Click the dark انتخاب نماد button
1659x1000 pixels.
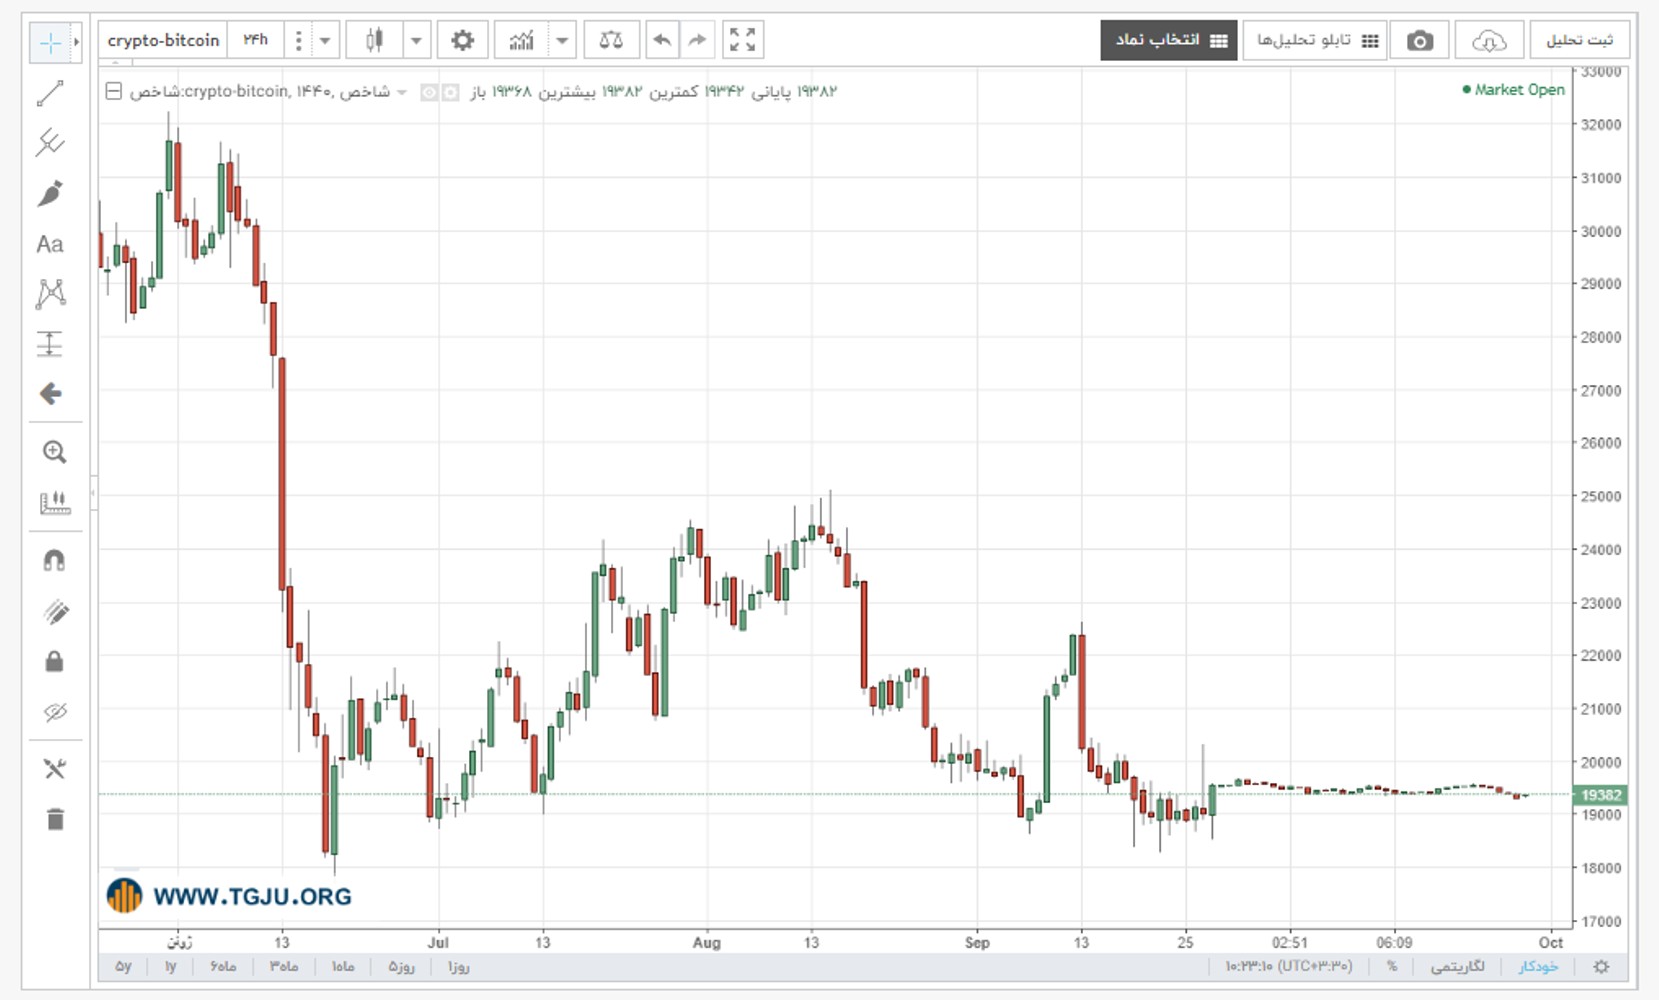(1169, 40)
